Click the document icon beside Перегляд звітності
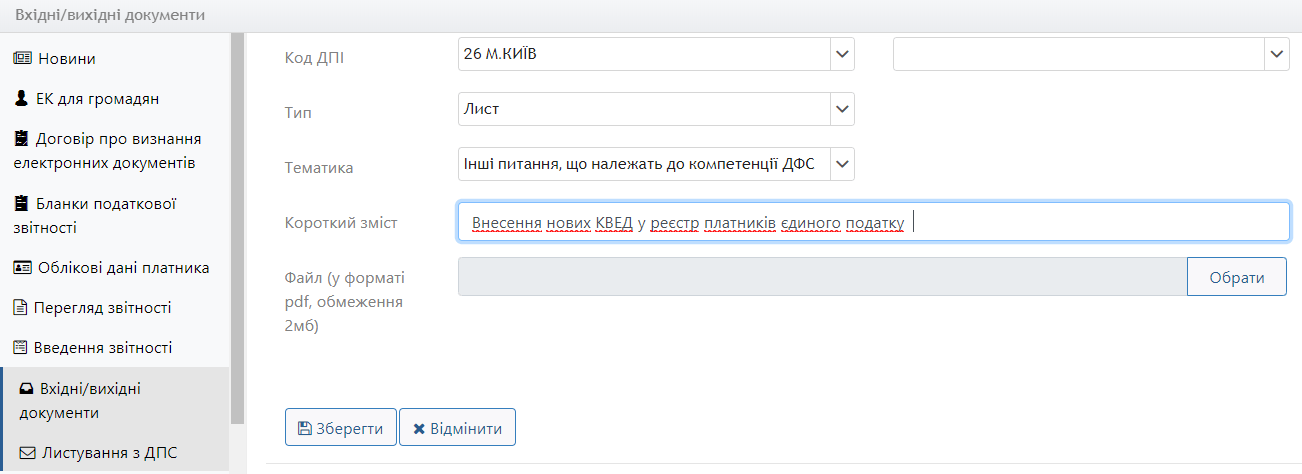This screenshot has height=474, width=1302. [x=21, y=308]
